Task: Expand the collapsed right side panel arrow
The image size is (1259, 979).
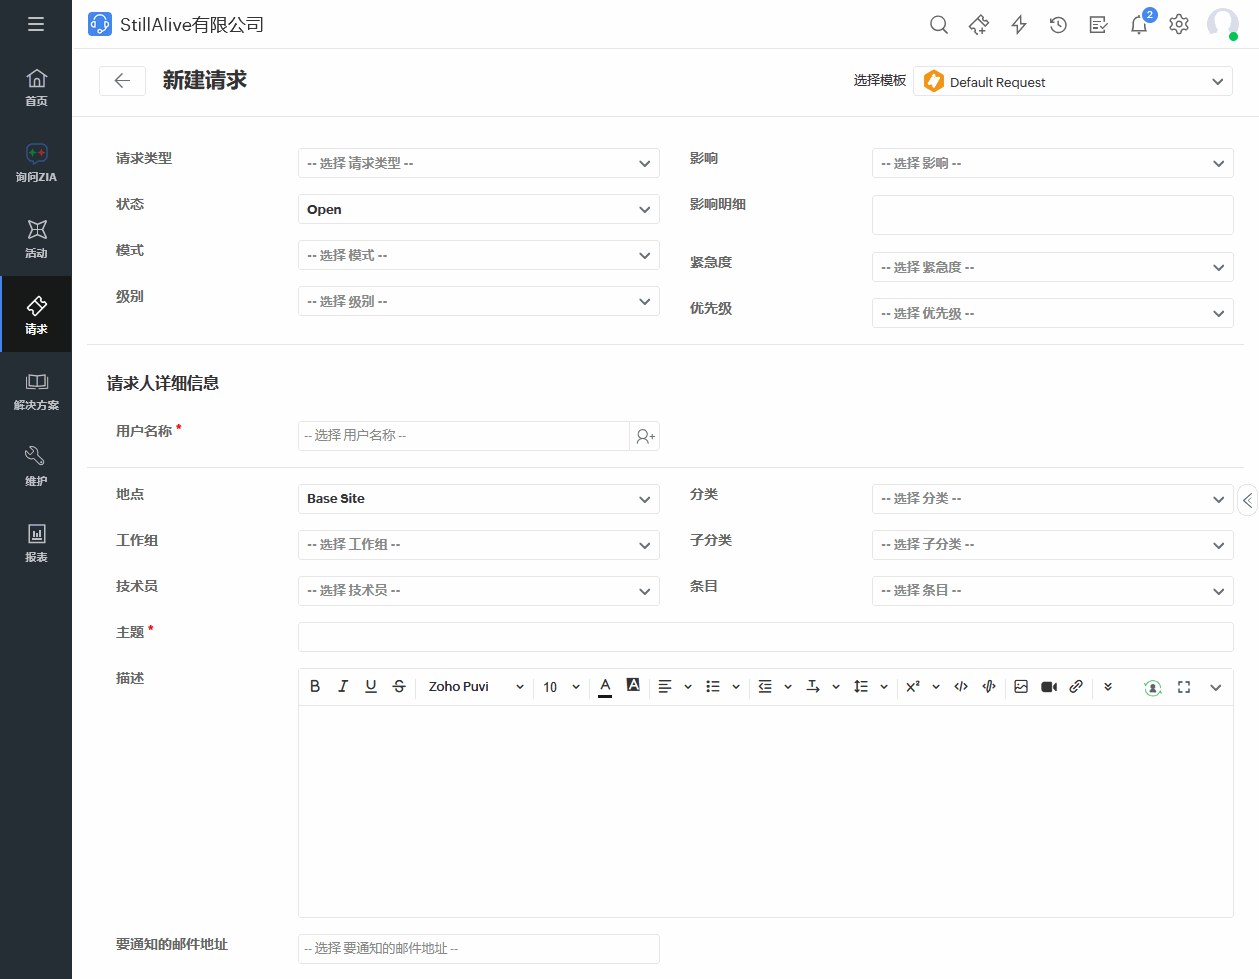Action: point(1247,500)
